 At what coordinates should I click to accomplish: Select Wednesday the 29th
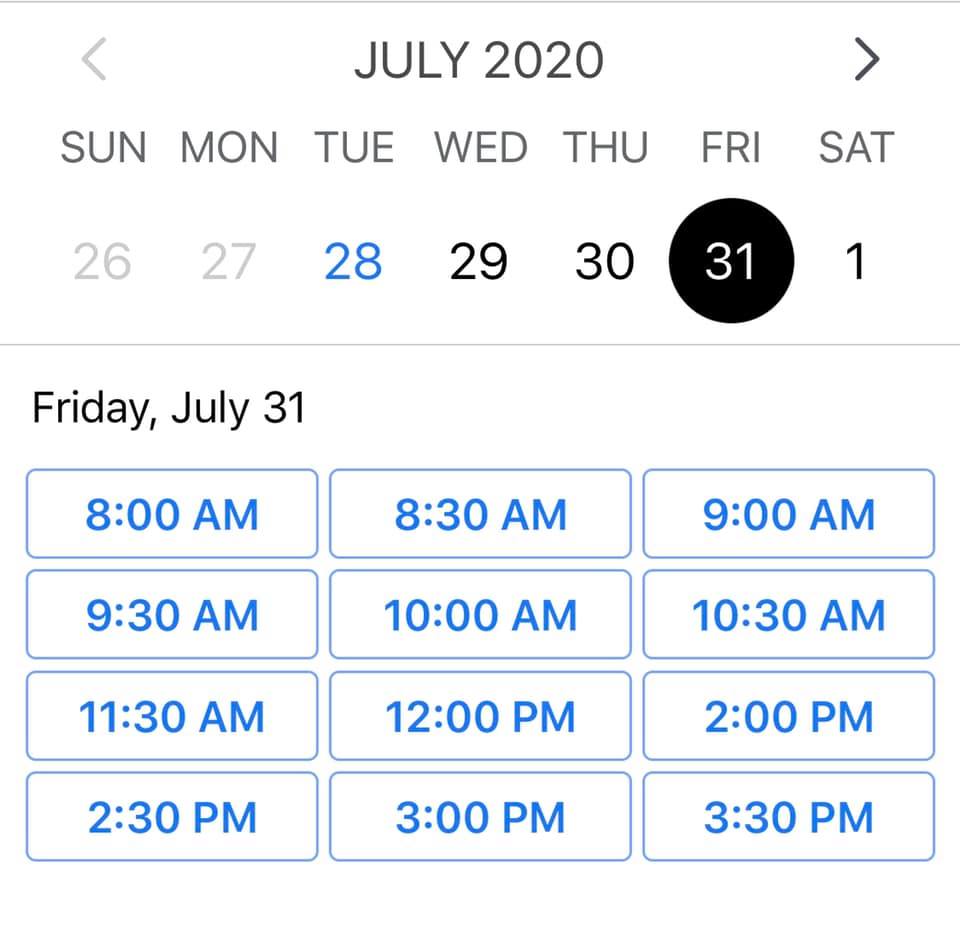click(478, 262)
